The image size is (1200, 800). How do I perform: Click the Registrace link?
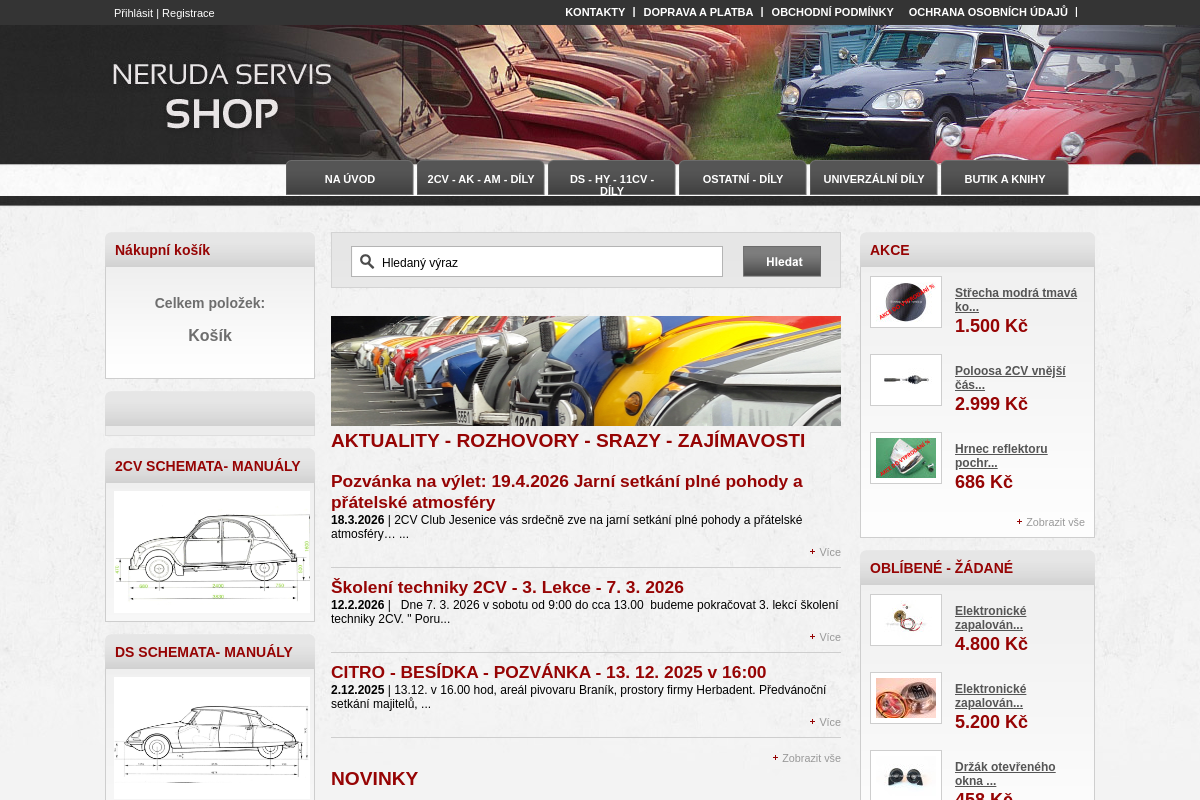[188, 13]
